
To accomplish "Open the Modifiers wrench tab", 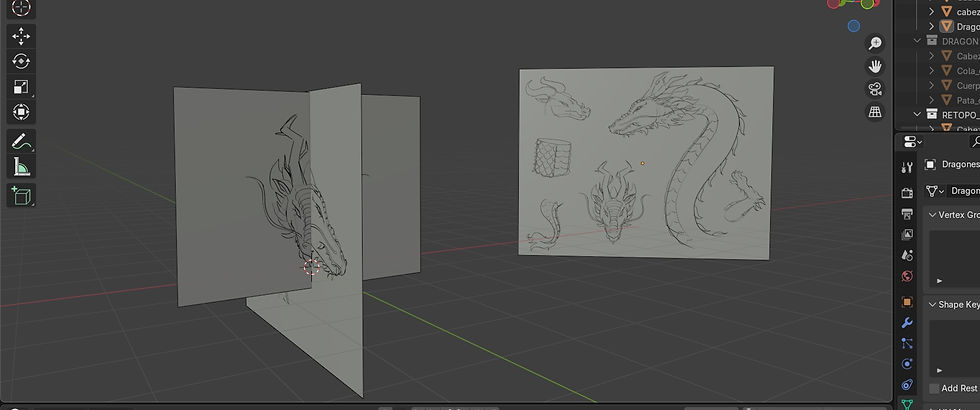I will tap(907, 322).
